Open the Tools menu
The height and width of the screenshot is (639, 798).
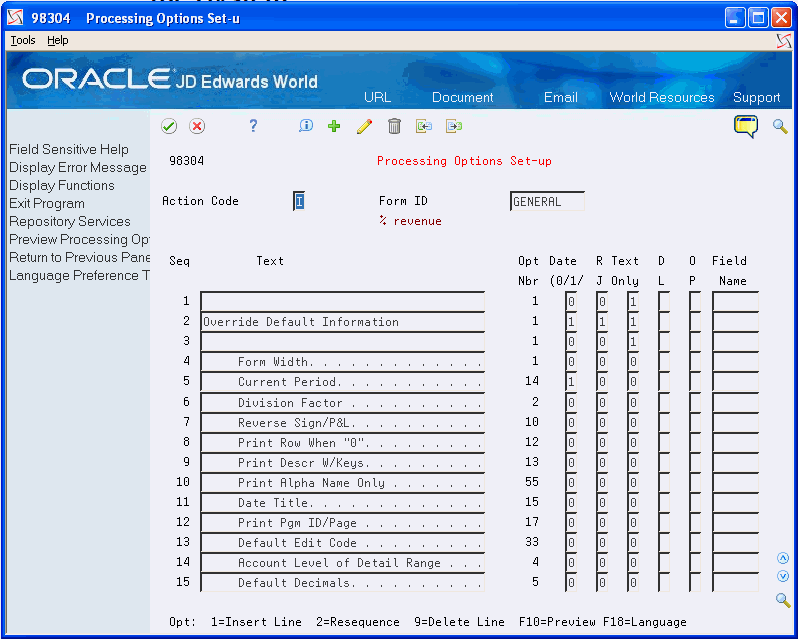(x=23, y=40)
